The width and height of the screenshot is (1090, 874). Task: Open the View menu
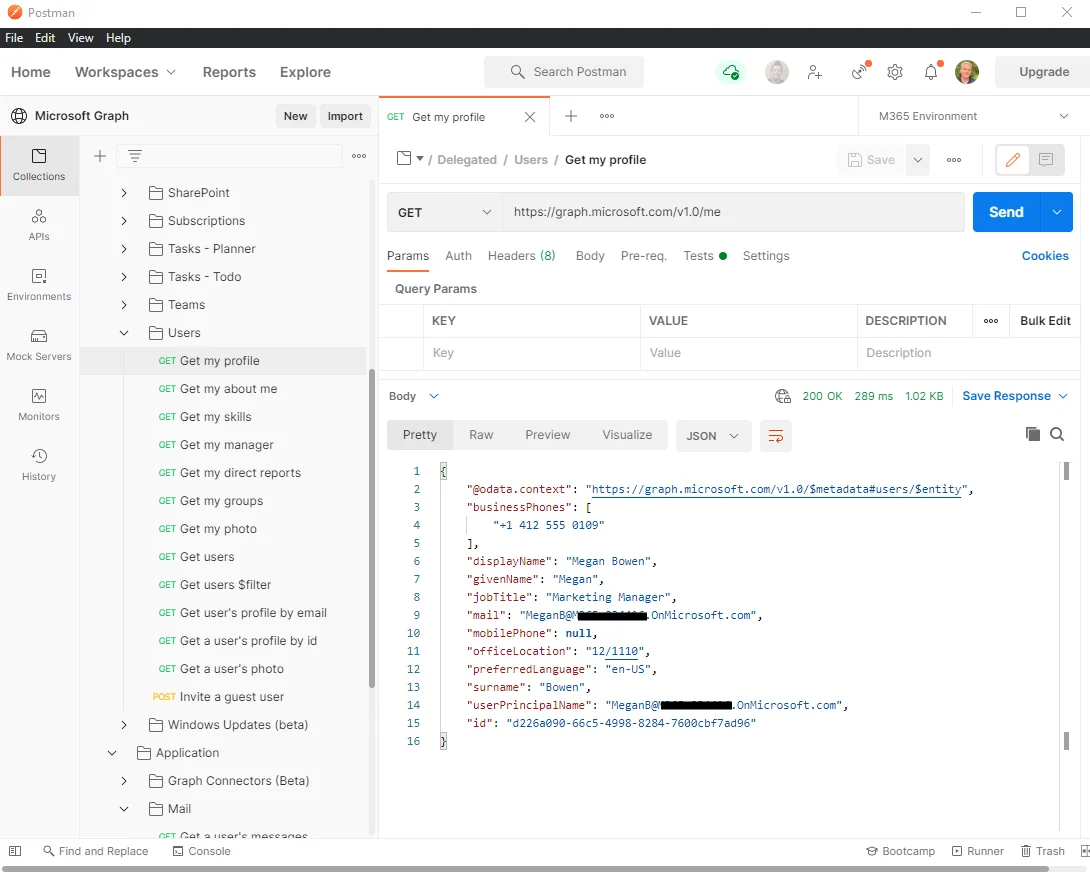[80, 37]
